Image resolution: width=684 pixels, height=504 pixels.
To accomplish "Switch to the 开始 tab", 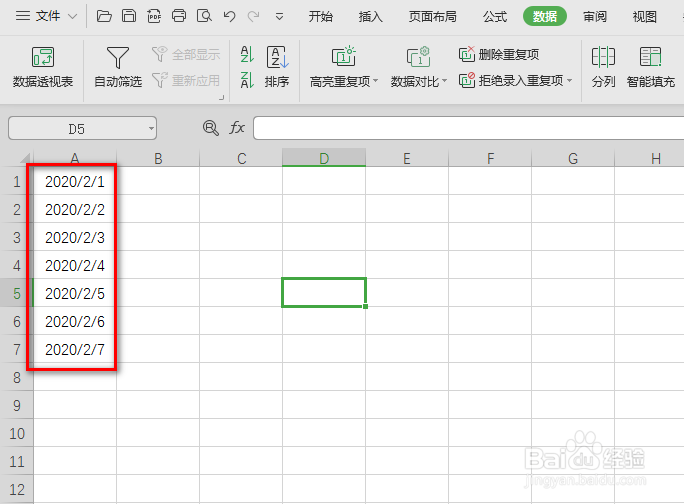I will pyautogui.click(x=321, y=17).
